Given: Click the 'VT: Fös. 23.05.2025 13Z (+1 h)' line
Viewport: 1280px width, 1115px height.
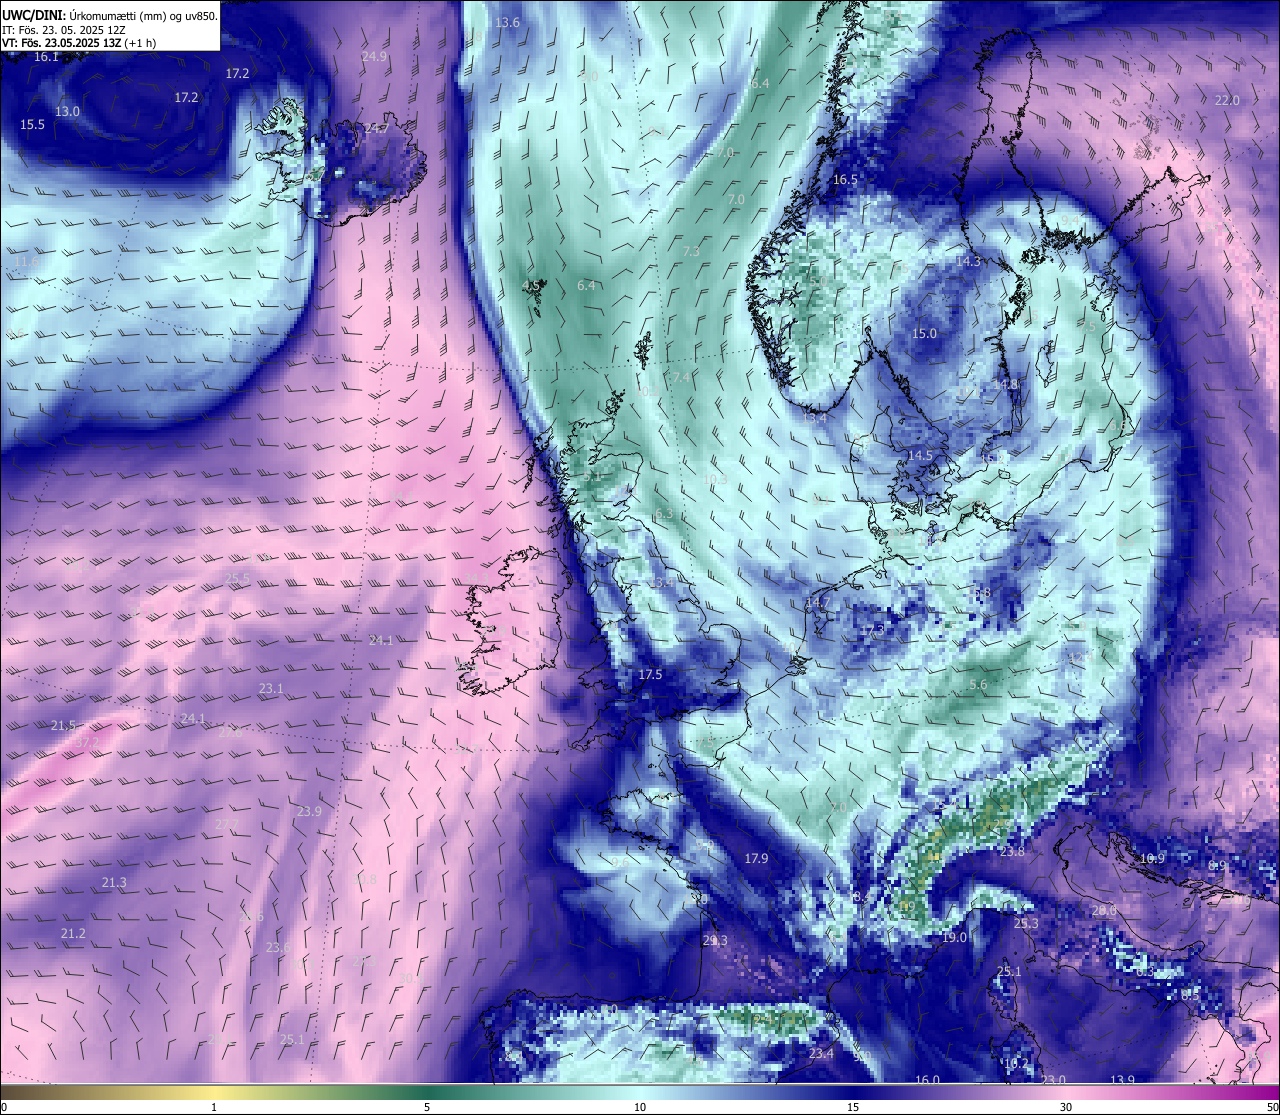Looking at the screenshot, I should (79, 43).
